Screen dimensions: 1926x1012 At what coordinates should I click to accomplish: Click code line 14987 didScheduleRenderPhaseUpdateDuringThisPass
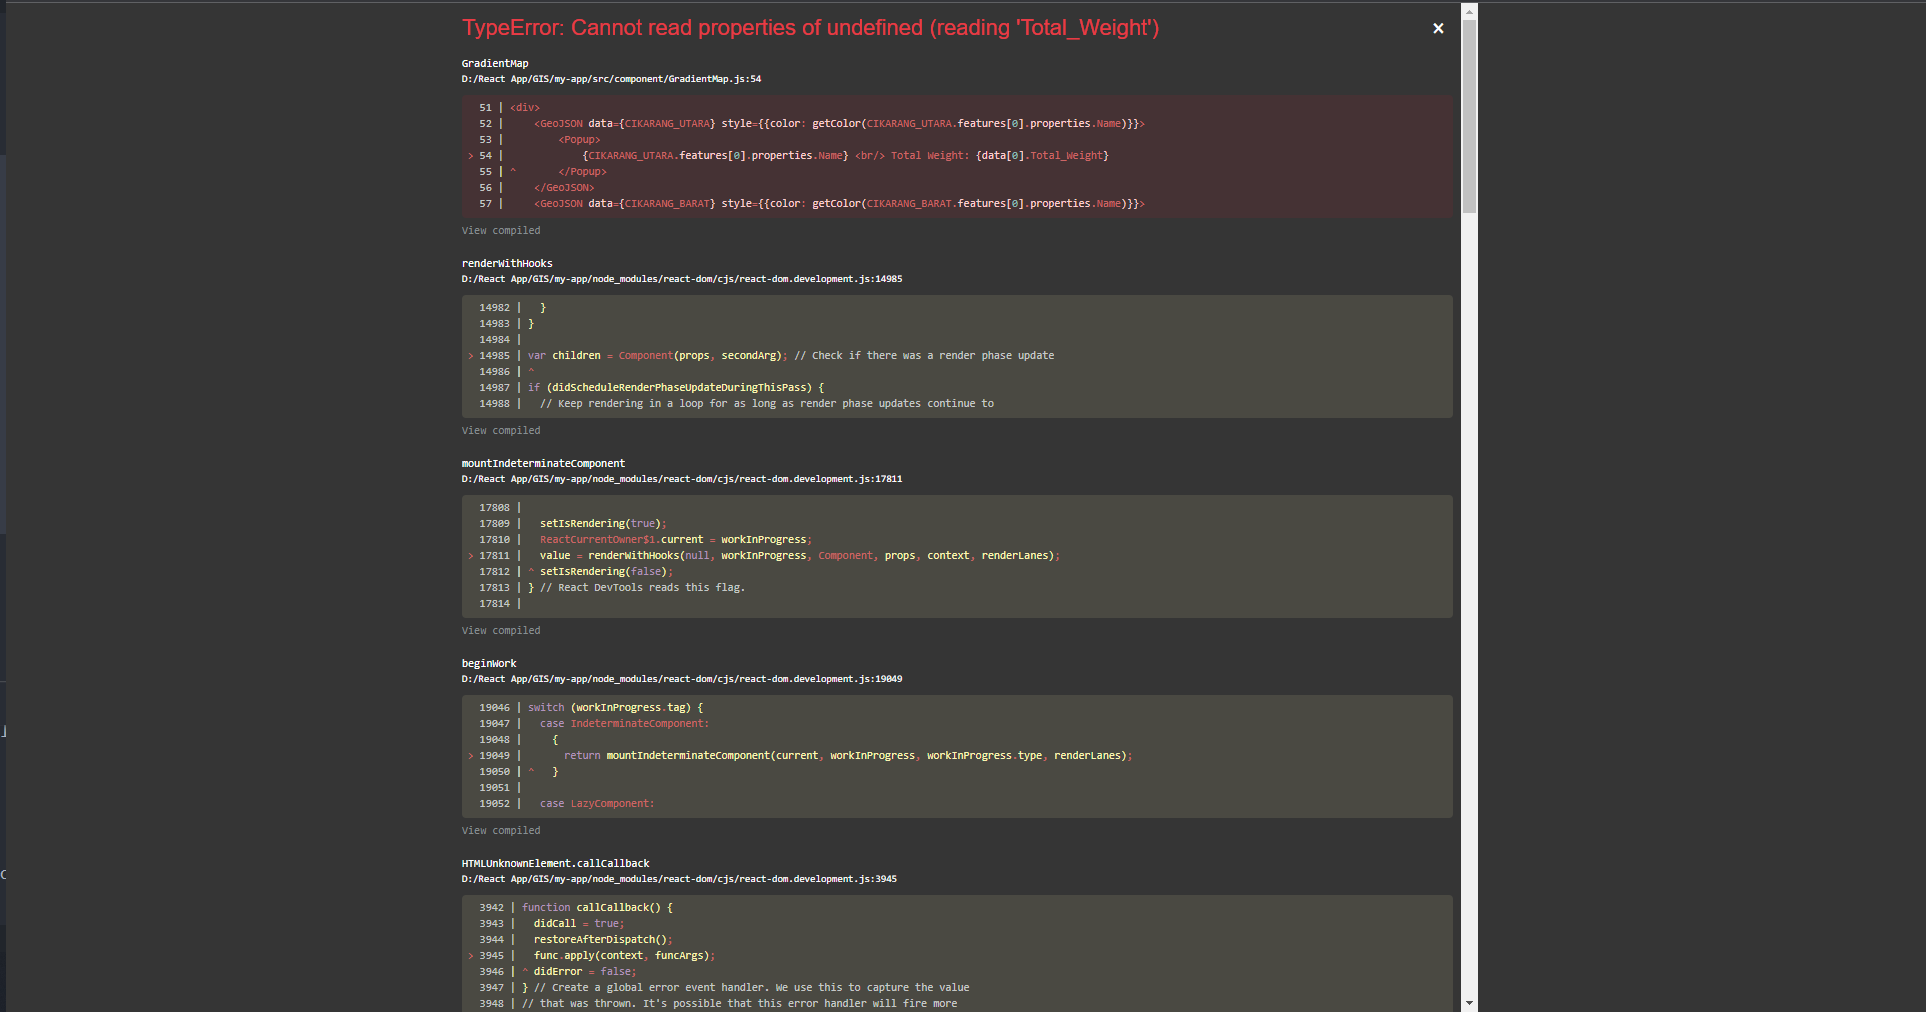(x=652, y=388)
